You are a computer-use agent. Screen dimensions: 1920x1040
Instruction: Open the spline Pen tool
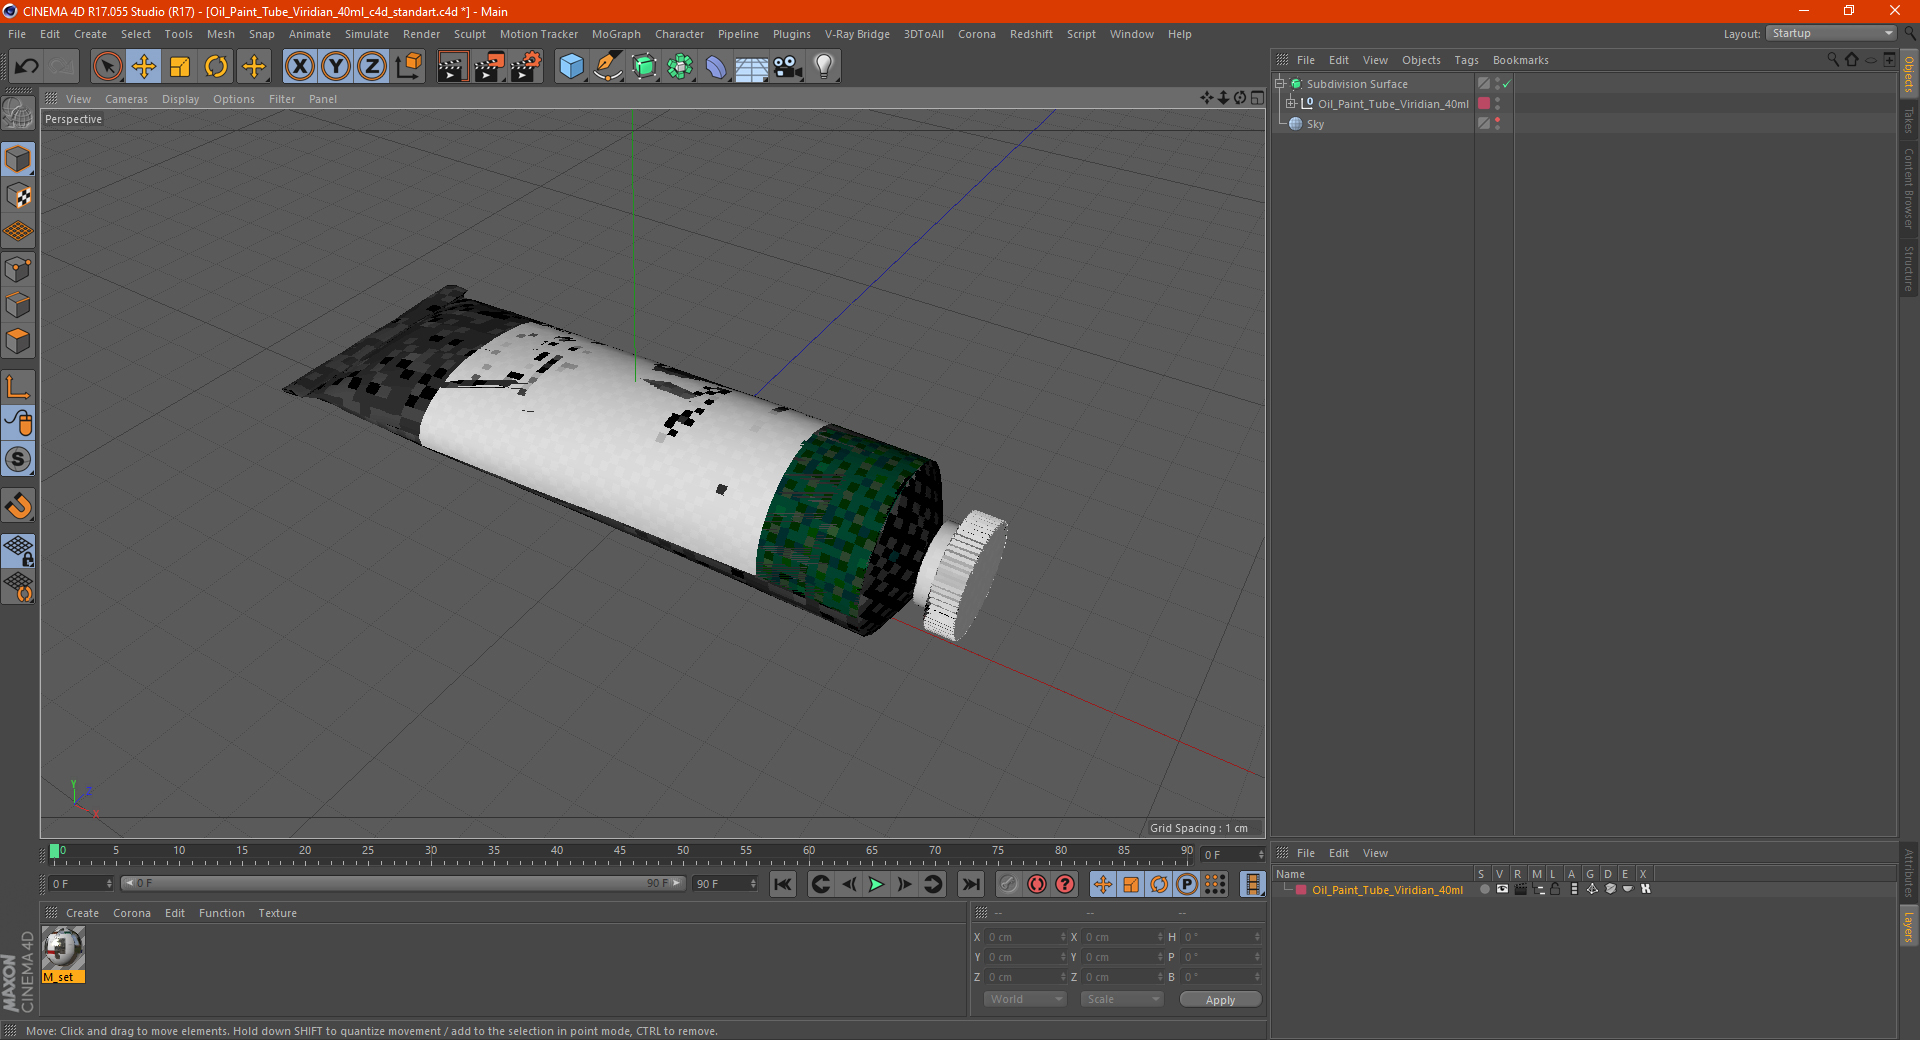click(x=608, y=67)
